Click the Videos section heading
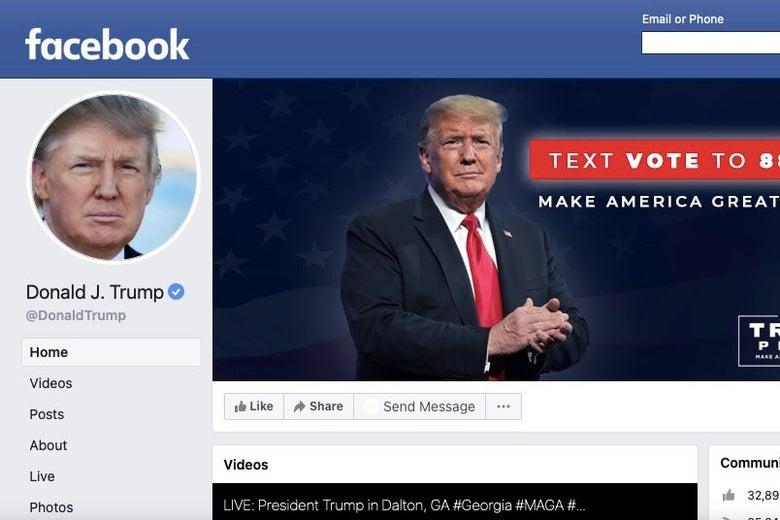This screenshot has height=520, width=780. (x=246, y=465)
